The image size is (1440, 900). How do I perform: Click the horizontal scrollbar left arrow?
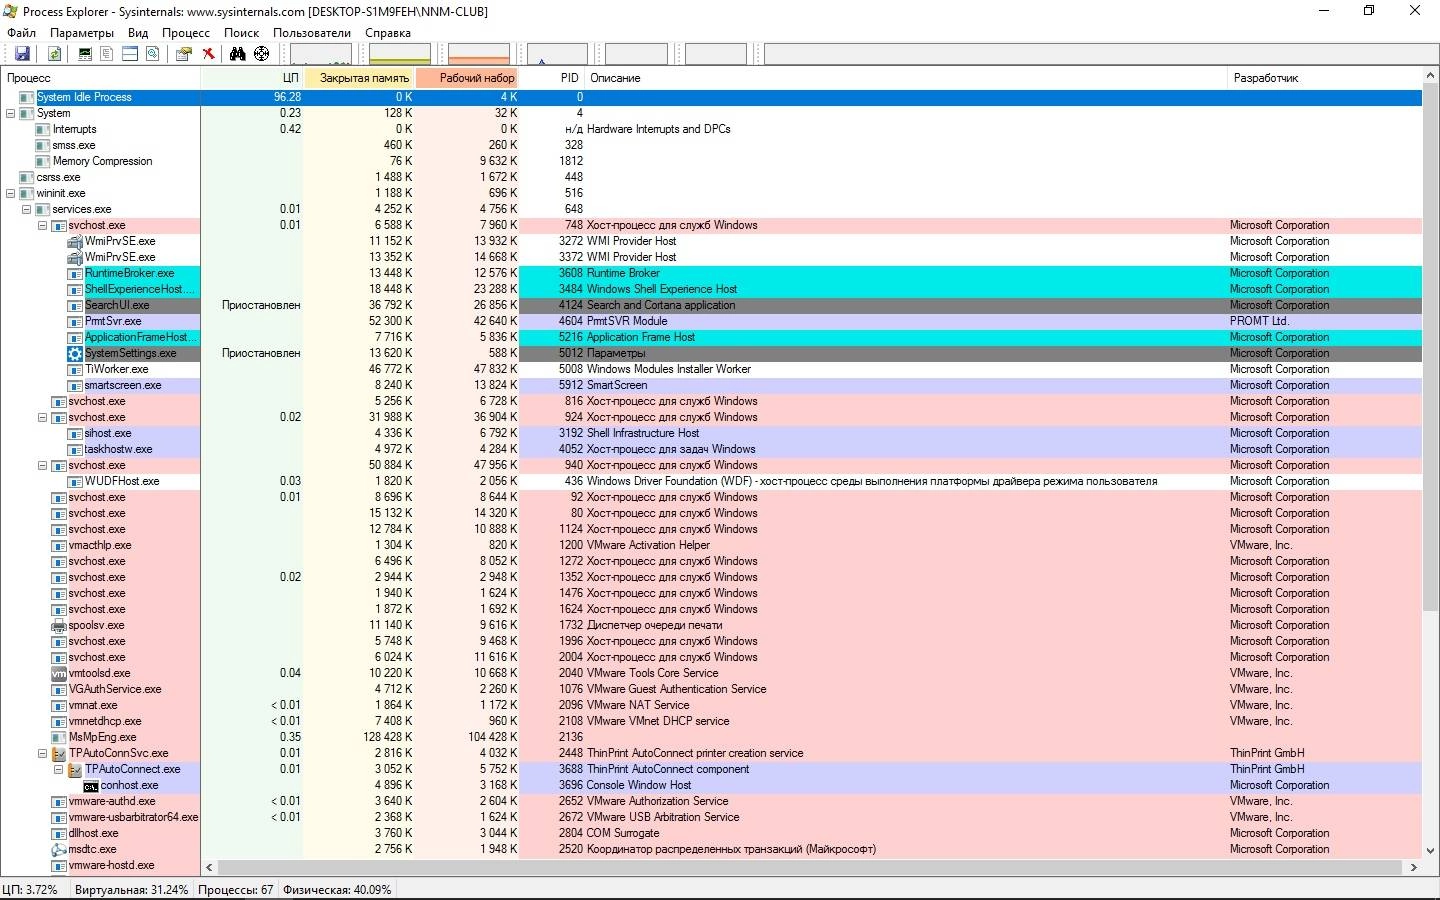[x=209, y=867]
